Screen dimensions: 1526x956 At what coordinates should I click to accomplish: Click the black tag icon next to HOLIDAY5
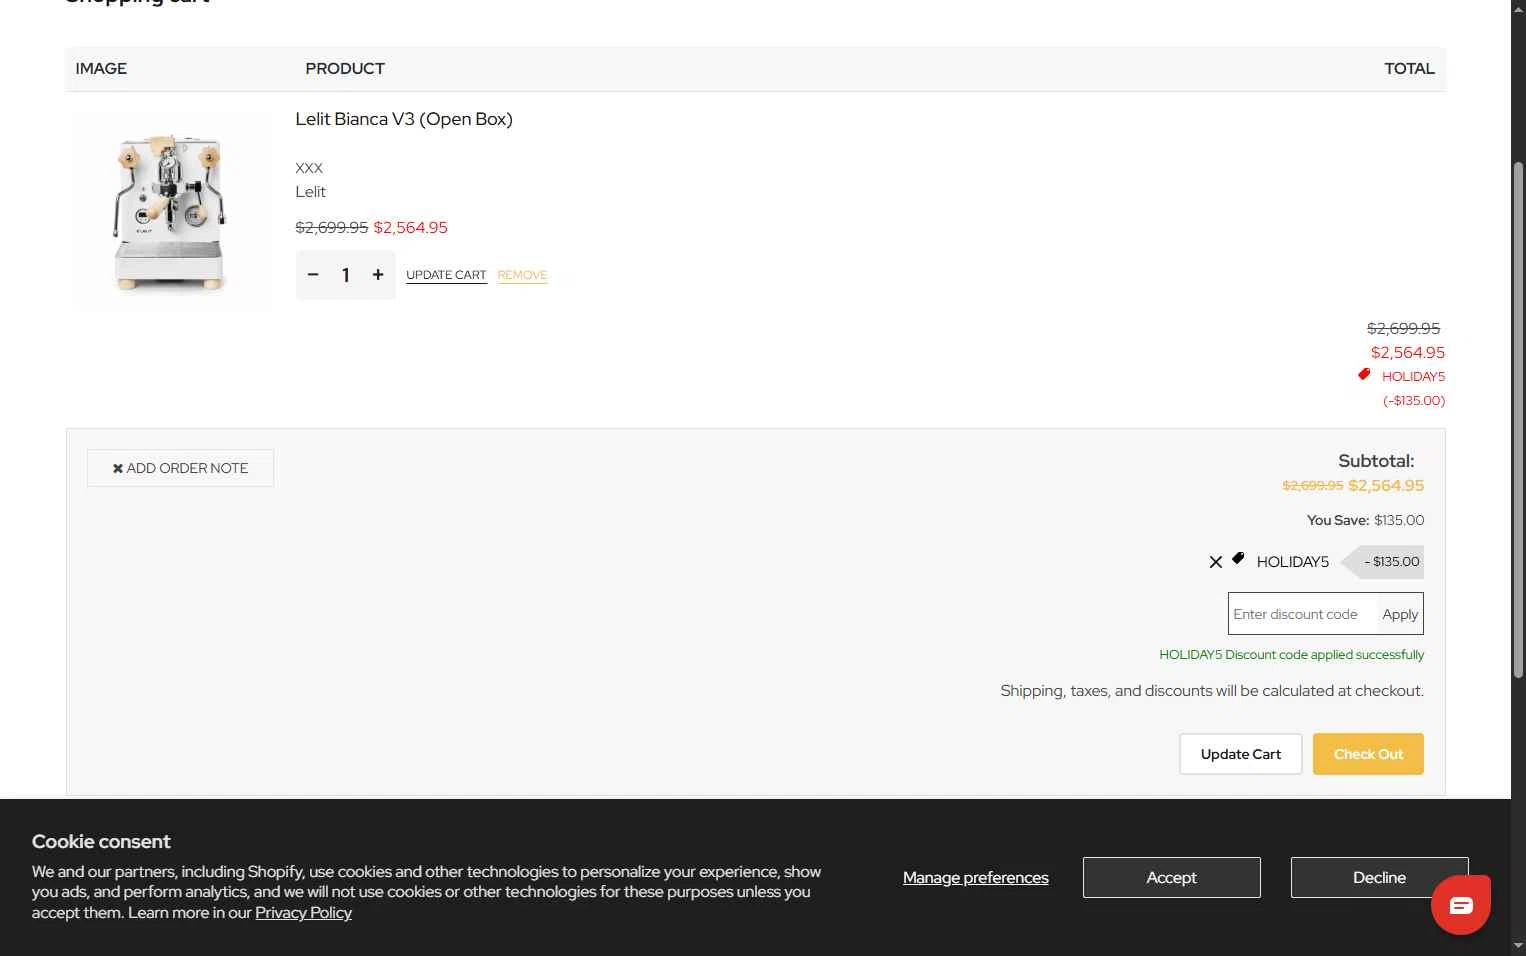pyautogui.click(x=1238, y=559)
